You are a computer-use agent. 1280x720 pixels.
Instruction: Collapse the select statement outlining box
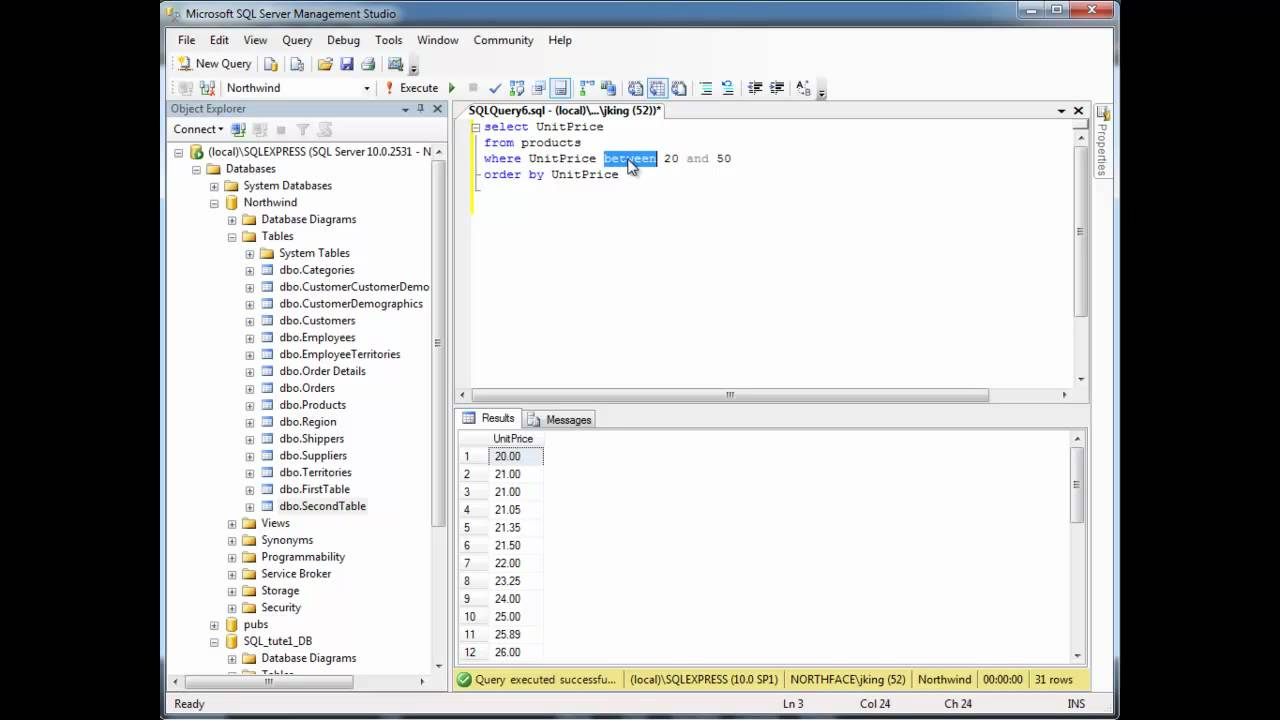pyautogui.click(x=475, y=128)
